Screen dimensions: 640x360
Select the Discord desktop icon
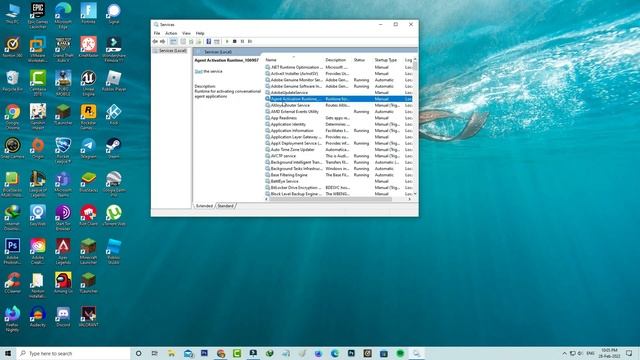[63, 317]
